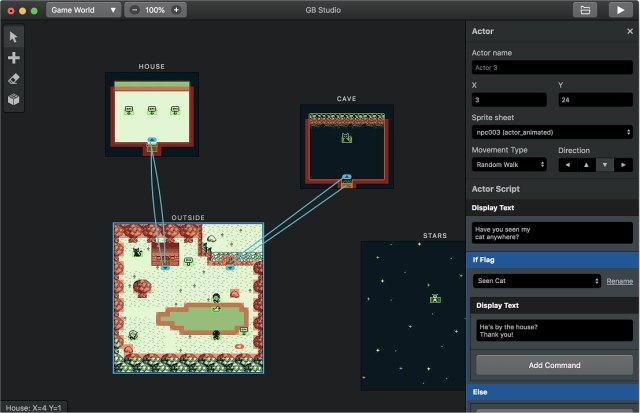The image size is (640, 413).
Task: Select the actor in Stars scene
Action: (x=436, y=299)
